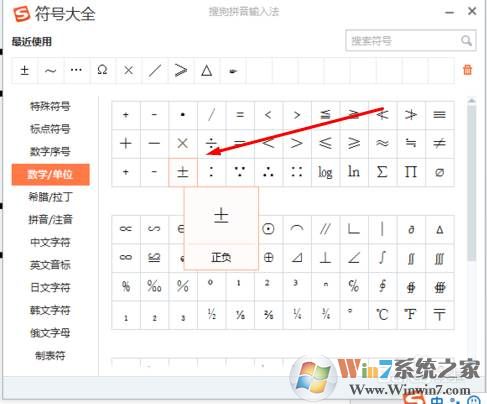Viewport: 487px width, 404px height.
Task: Click the symbol list vertical scrollbar
Action: (471, 182)
